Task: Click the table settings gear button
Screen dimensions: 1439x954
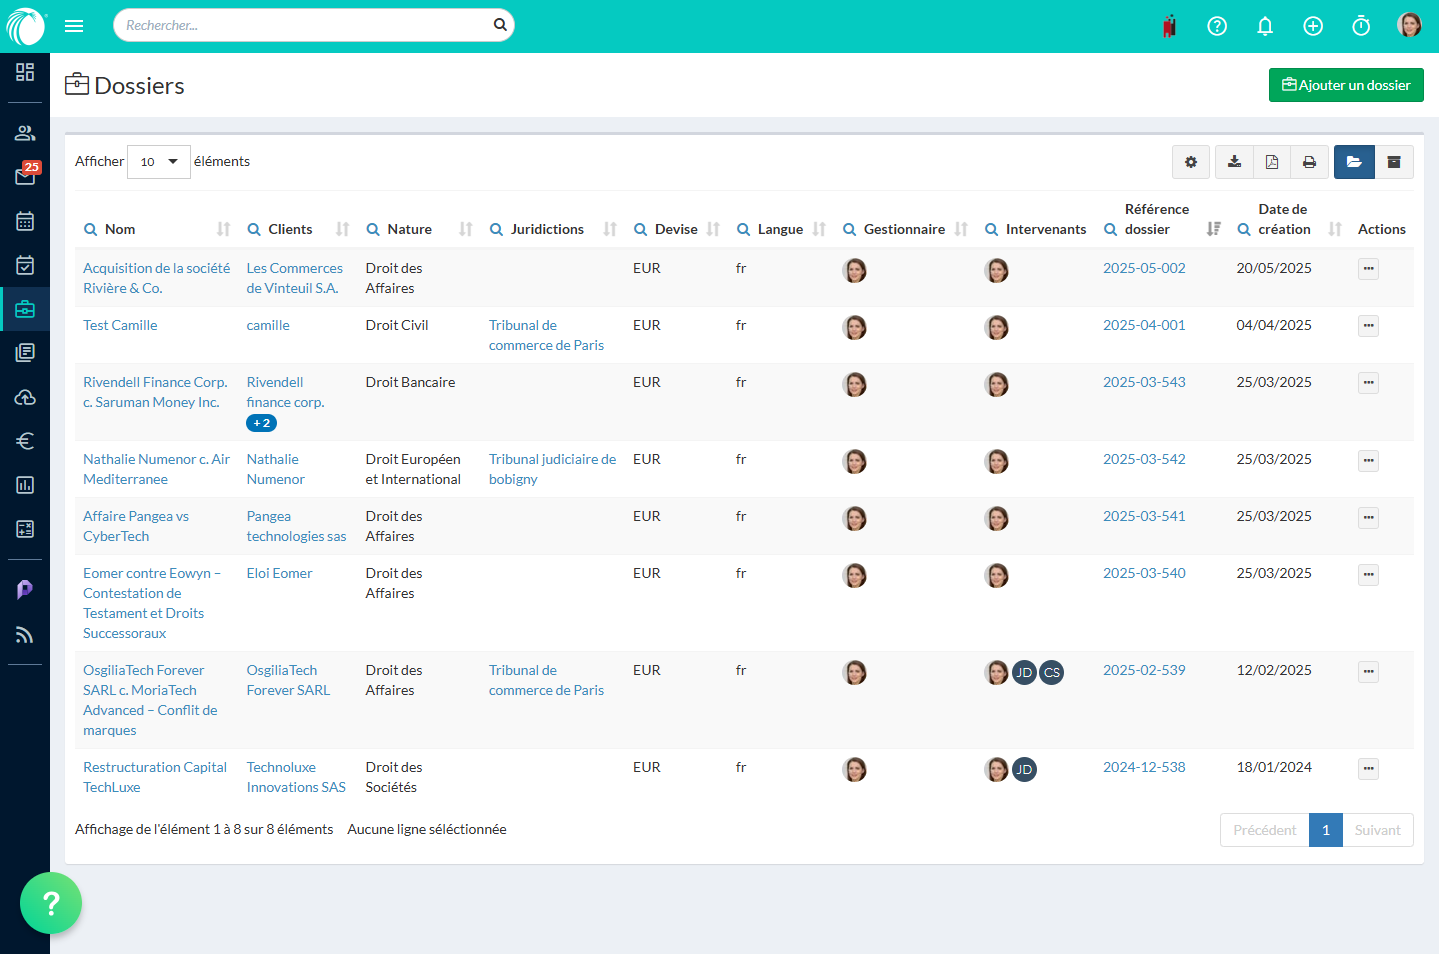Action: point(1191,162)
